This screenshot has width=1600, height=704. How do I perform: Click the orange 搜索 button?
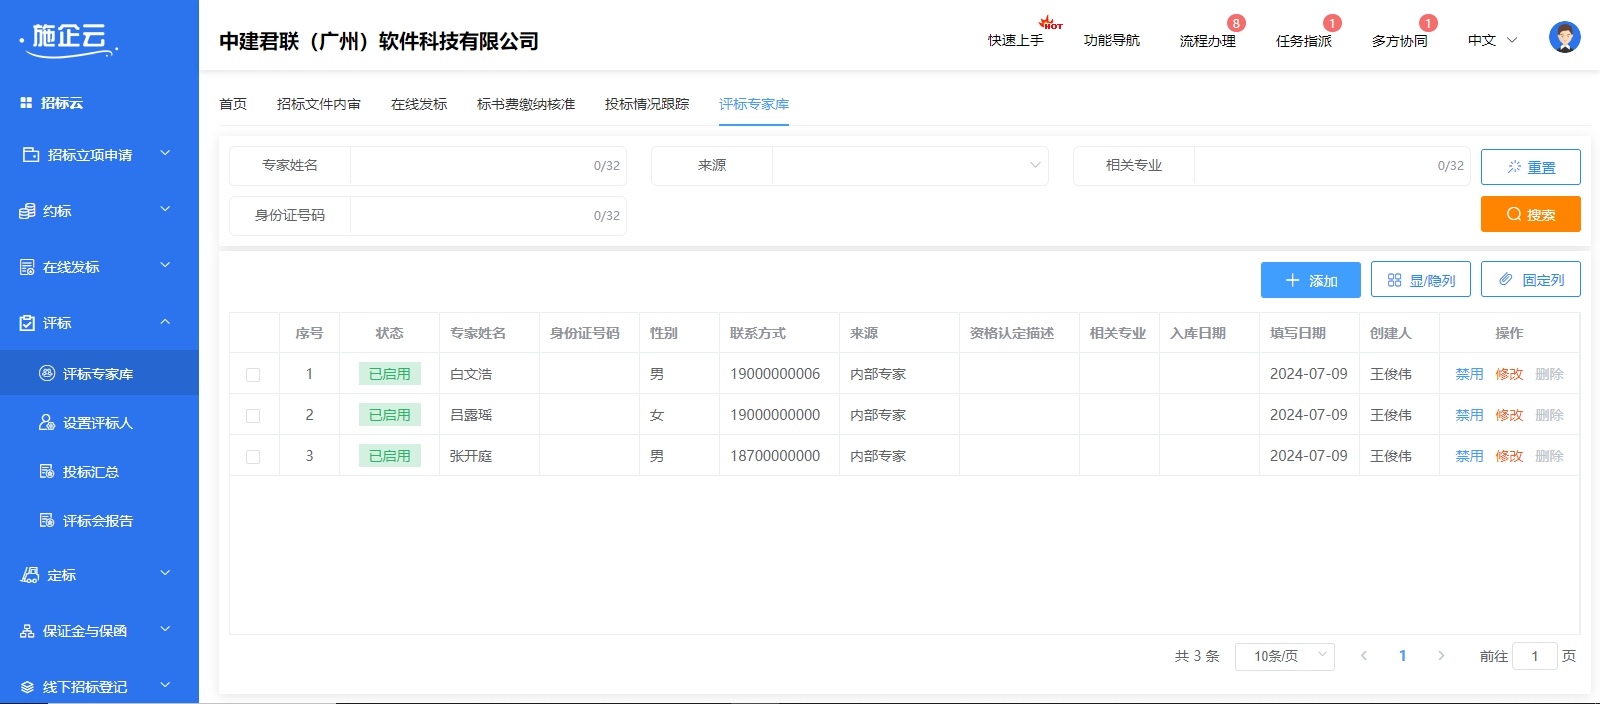click(1530, 214)
